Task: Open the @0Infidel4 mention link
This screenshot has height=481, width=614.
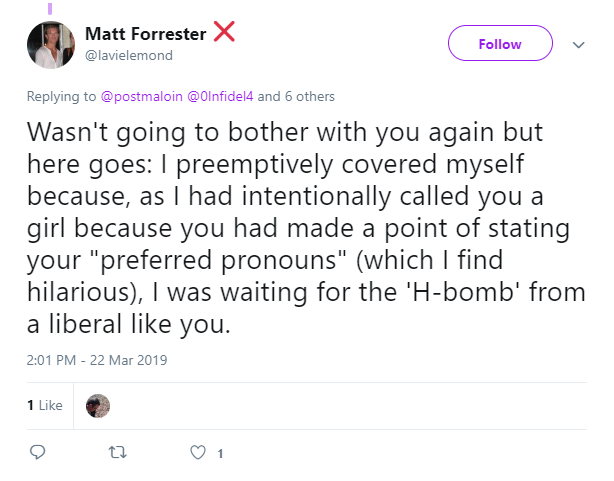Action: 220,96
